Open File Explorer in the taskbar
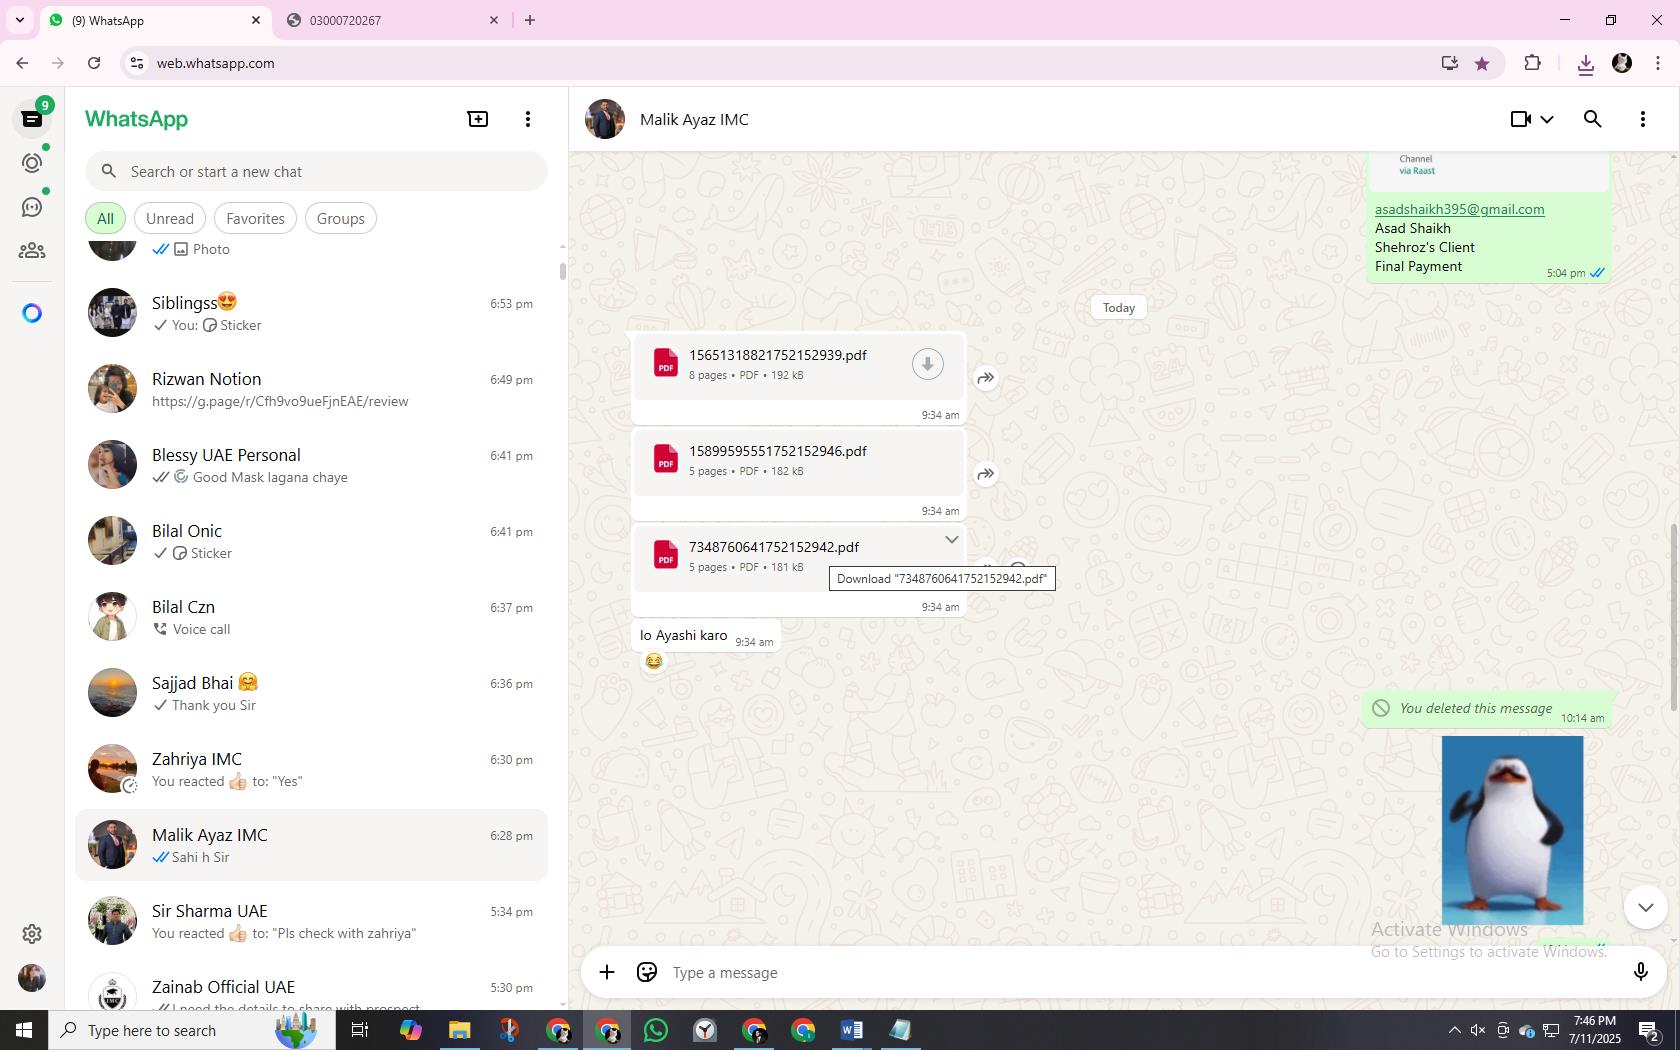 coord(459,1030)
